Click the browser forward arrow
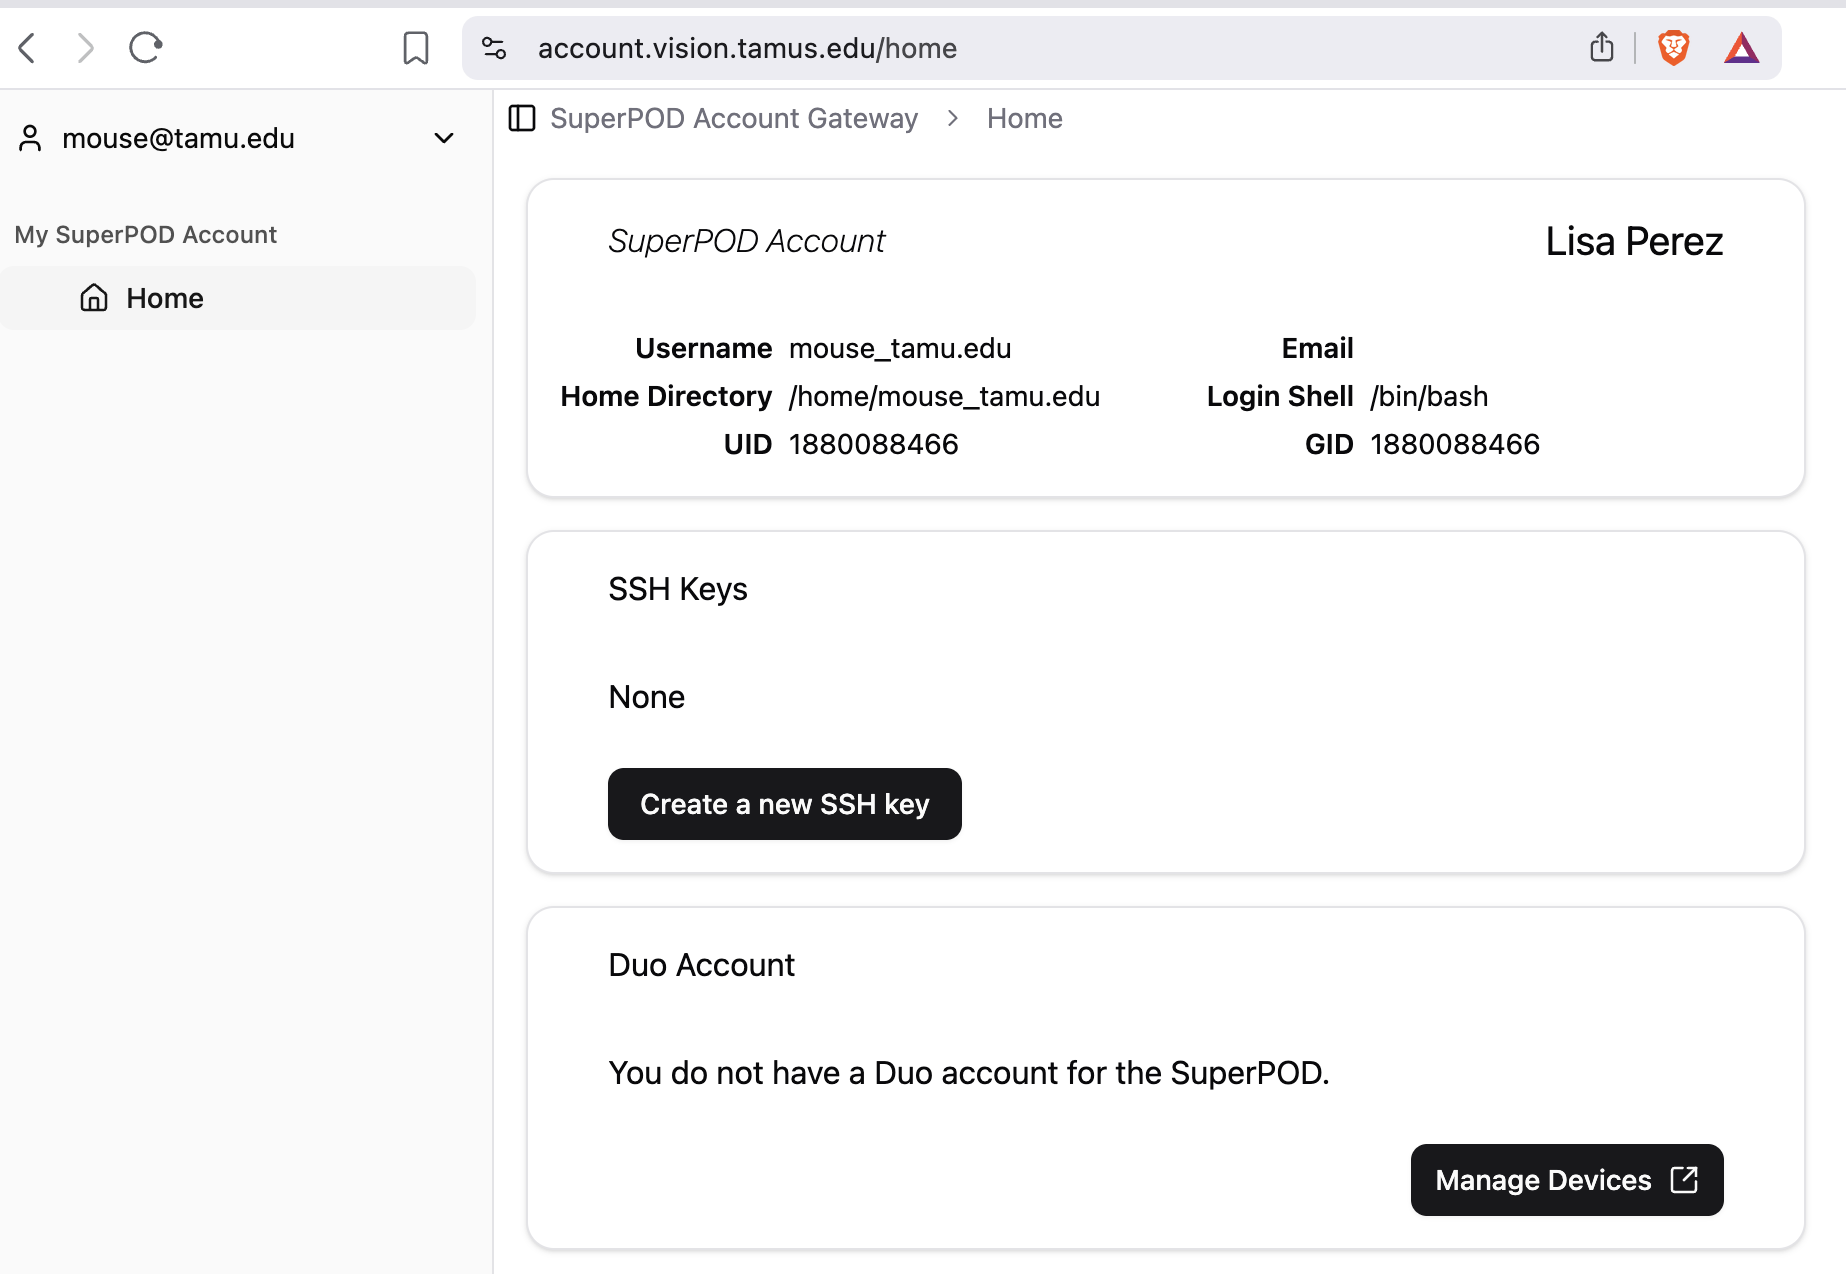 [x=85, y=47]
